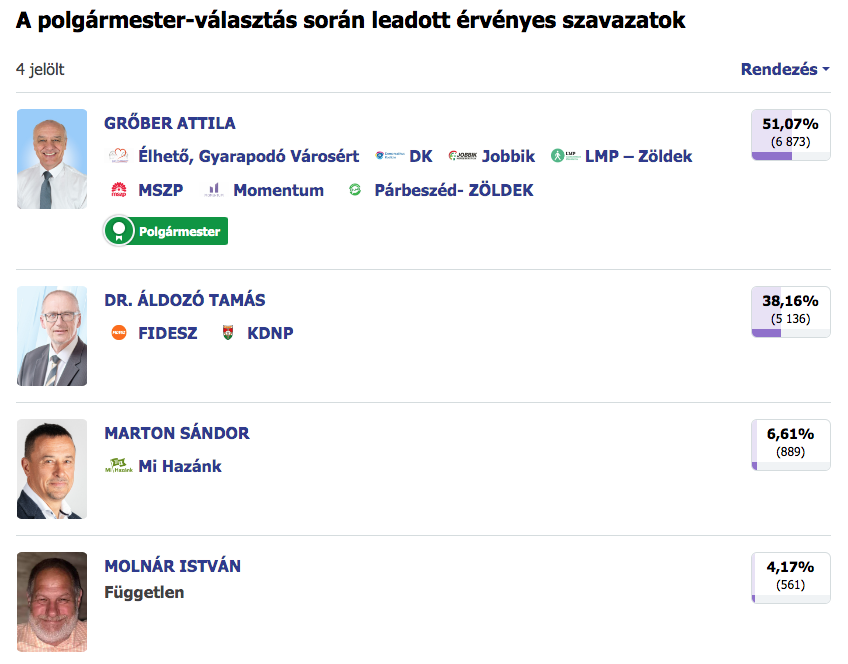Open GRŐBER ATTILA candidate link
848x664 pixels.
click(170, 123)
